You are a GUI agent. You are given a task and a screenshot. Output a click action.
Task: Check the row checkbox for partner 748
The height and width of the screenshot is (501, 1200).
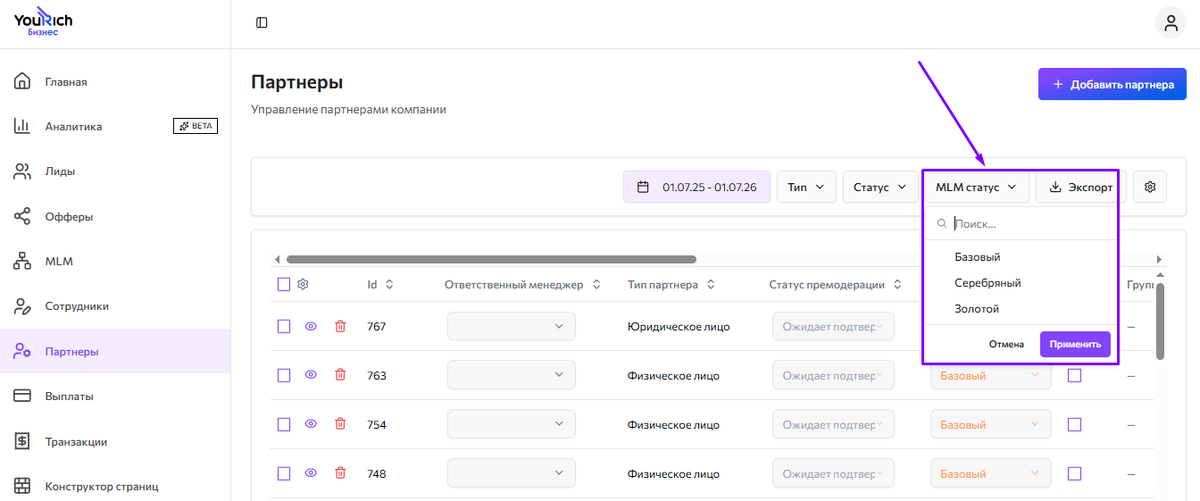click(x=284, y=473)
